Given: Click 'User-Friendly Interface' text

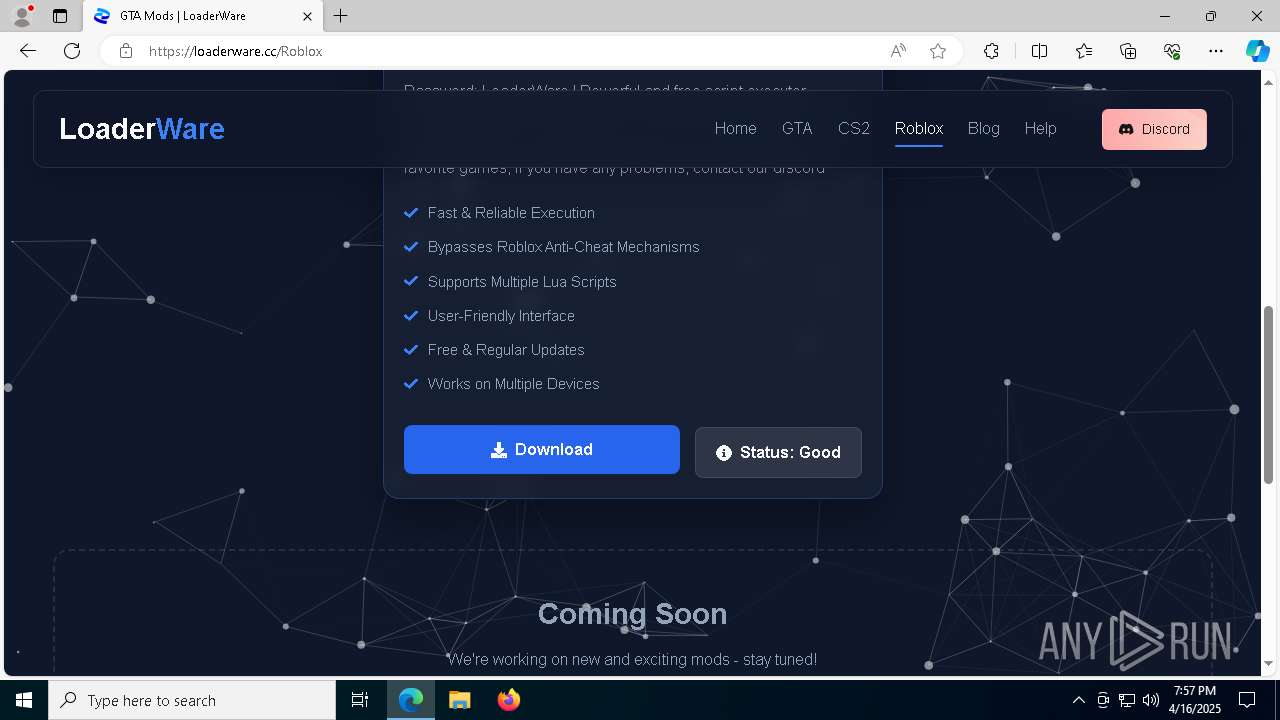Looking at the screenshot, I should point(501,316).
